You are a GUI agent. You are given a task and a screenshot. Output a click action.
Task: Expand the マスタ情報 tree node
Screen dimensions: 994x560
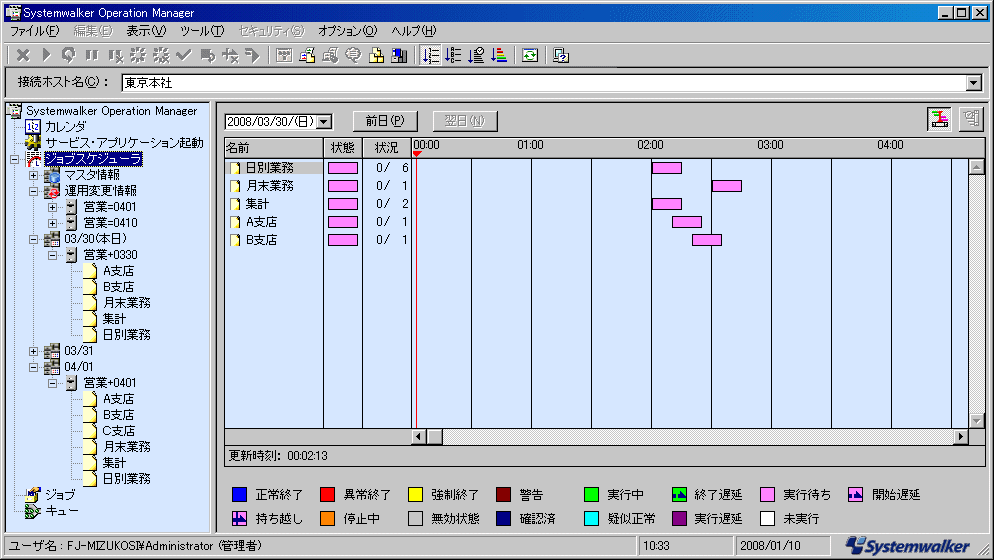pos(34,175)
